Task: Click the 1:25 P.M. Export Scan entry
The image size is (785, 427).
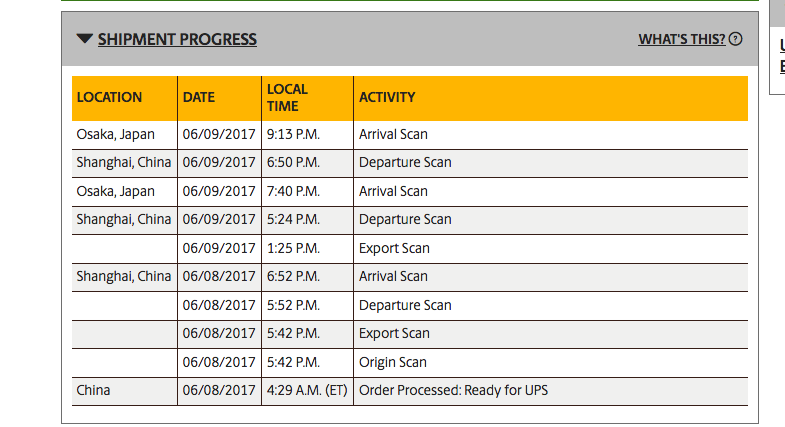Action: click(x=394, y=248)
